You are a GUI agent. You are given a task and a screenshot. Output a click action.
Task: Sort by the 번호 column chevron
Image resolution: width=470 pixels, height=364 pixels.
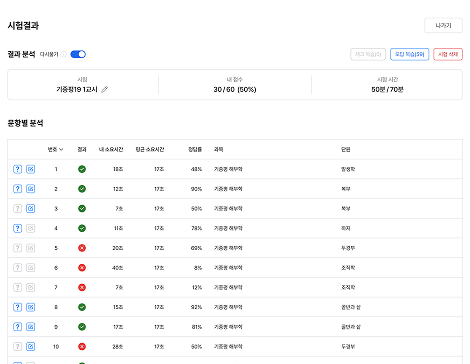click(61, 149)
